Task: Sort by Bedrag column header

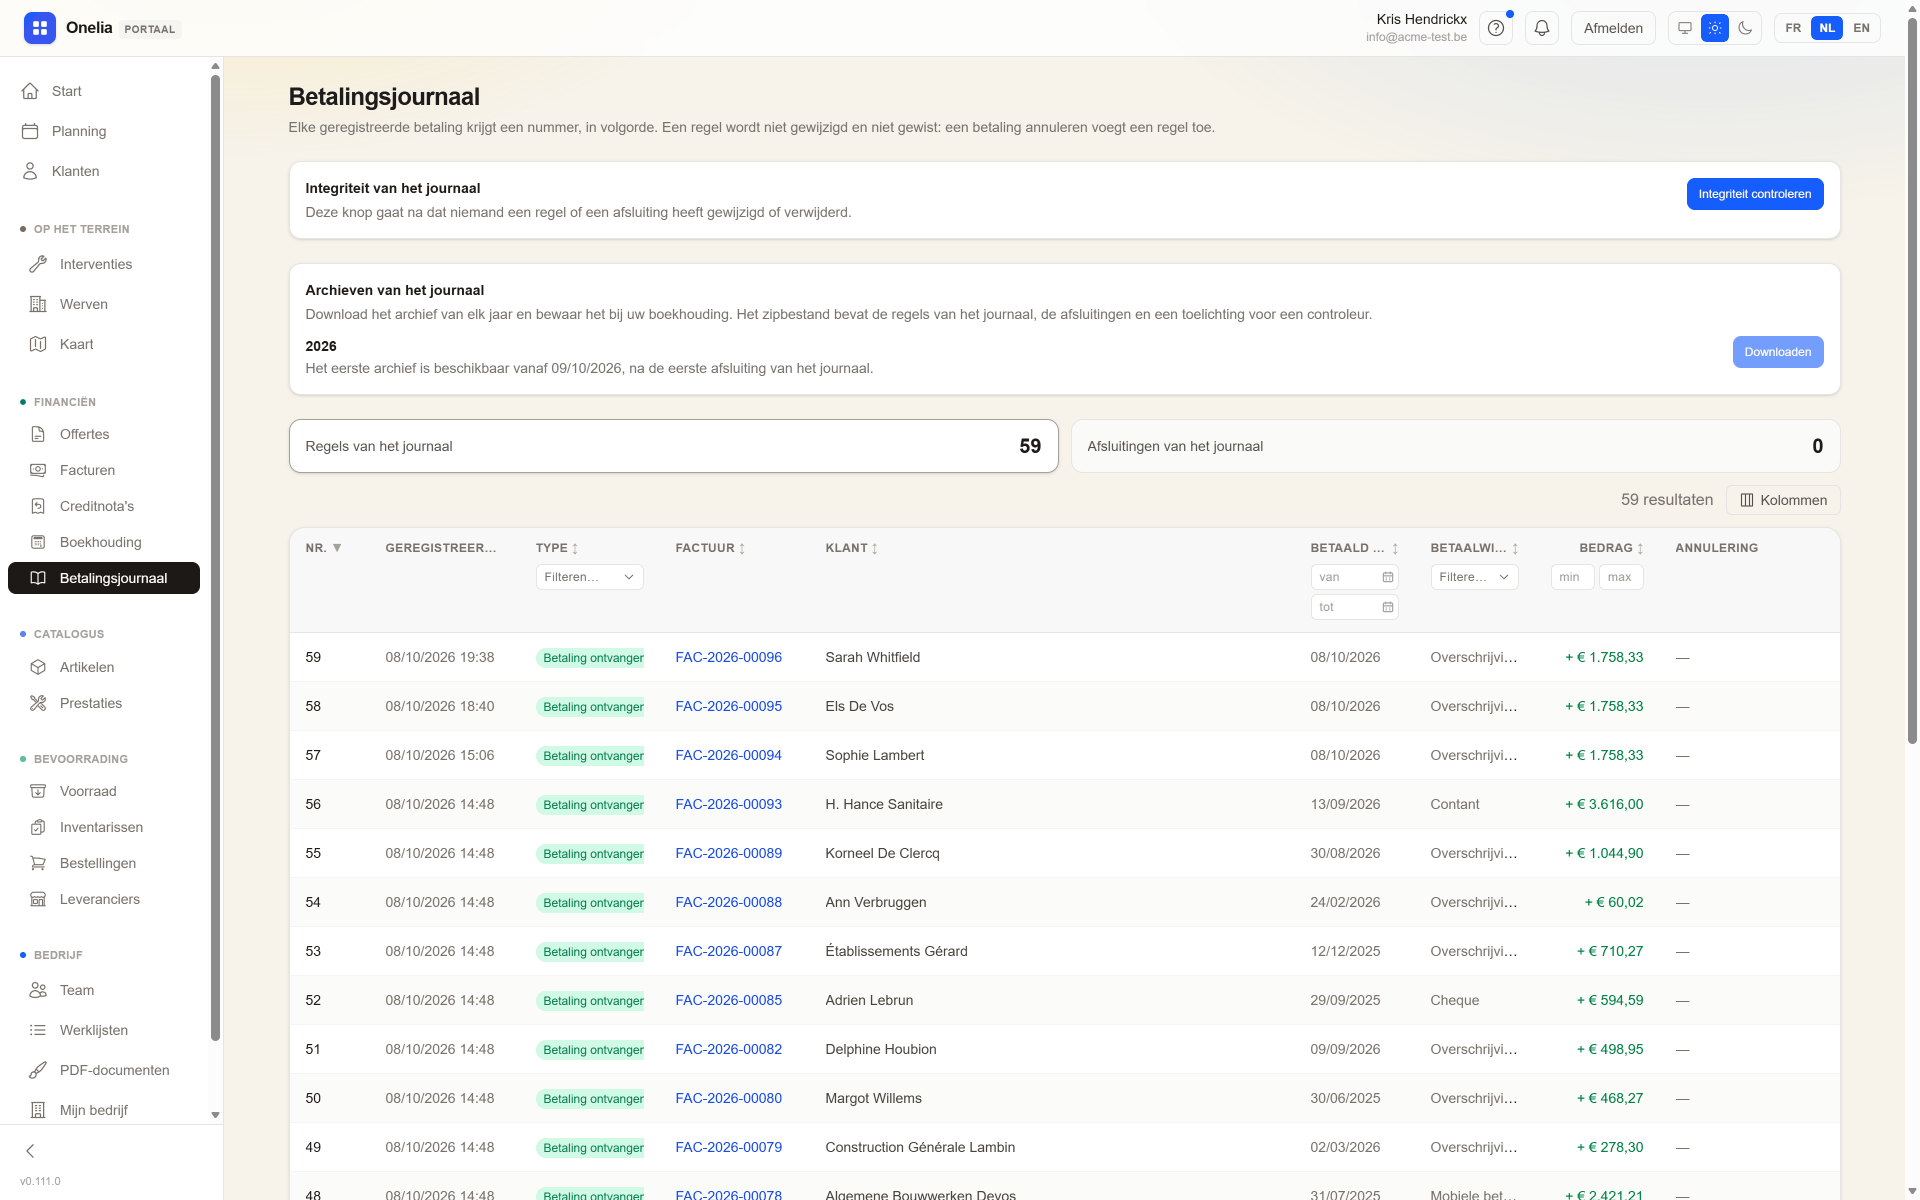Action: pos(1611,548)
